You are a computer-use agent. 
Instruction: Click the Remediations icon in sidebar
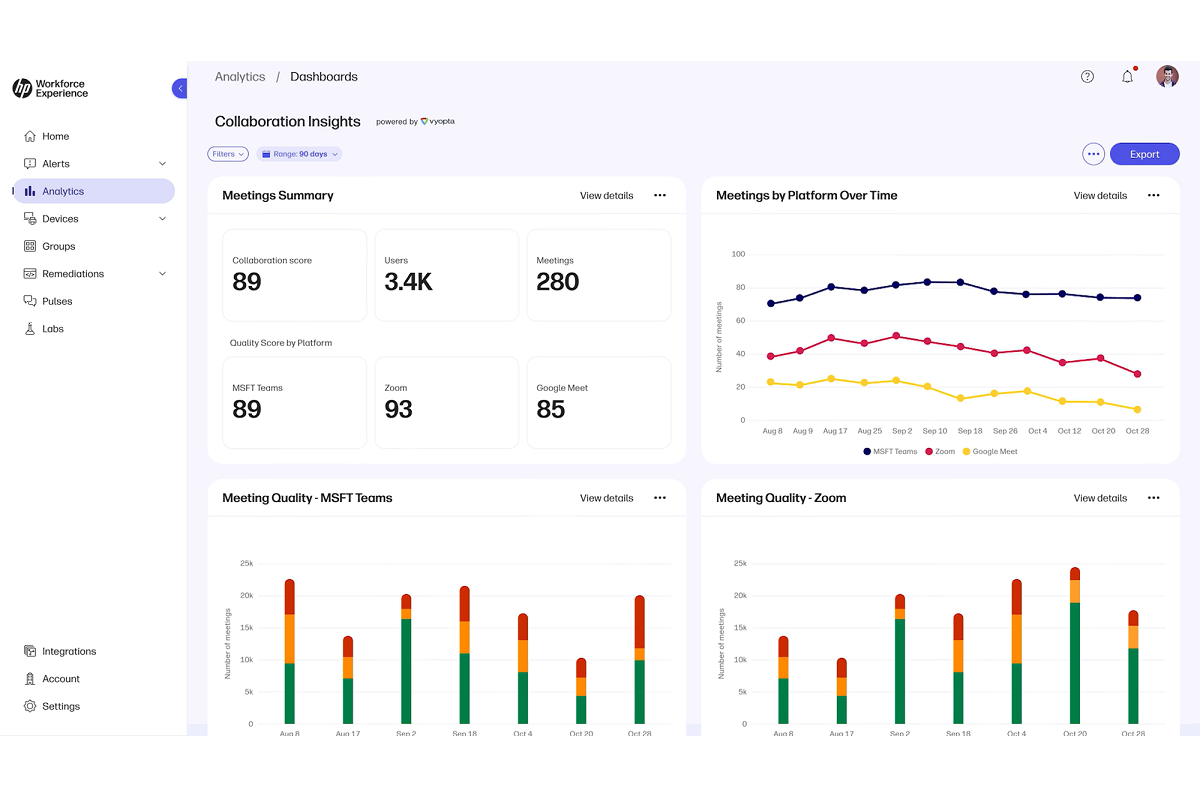point(30,274)
